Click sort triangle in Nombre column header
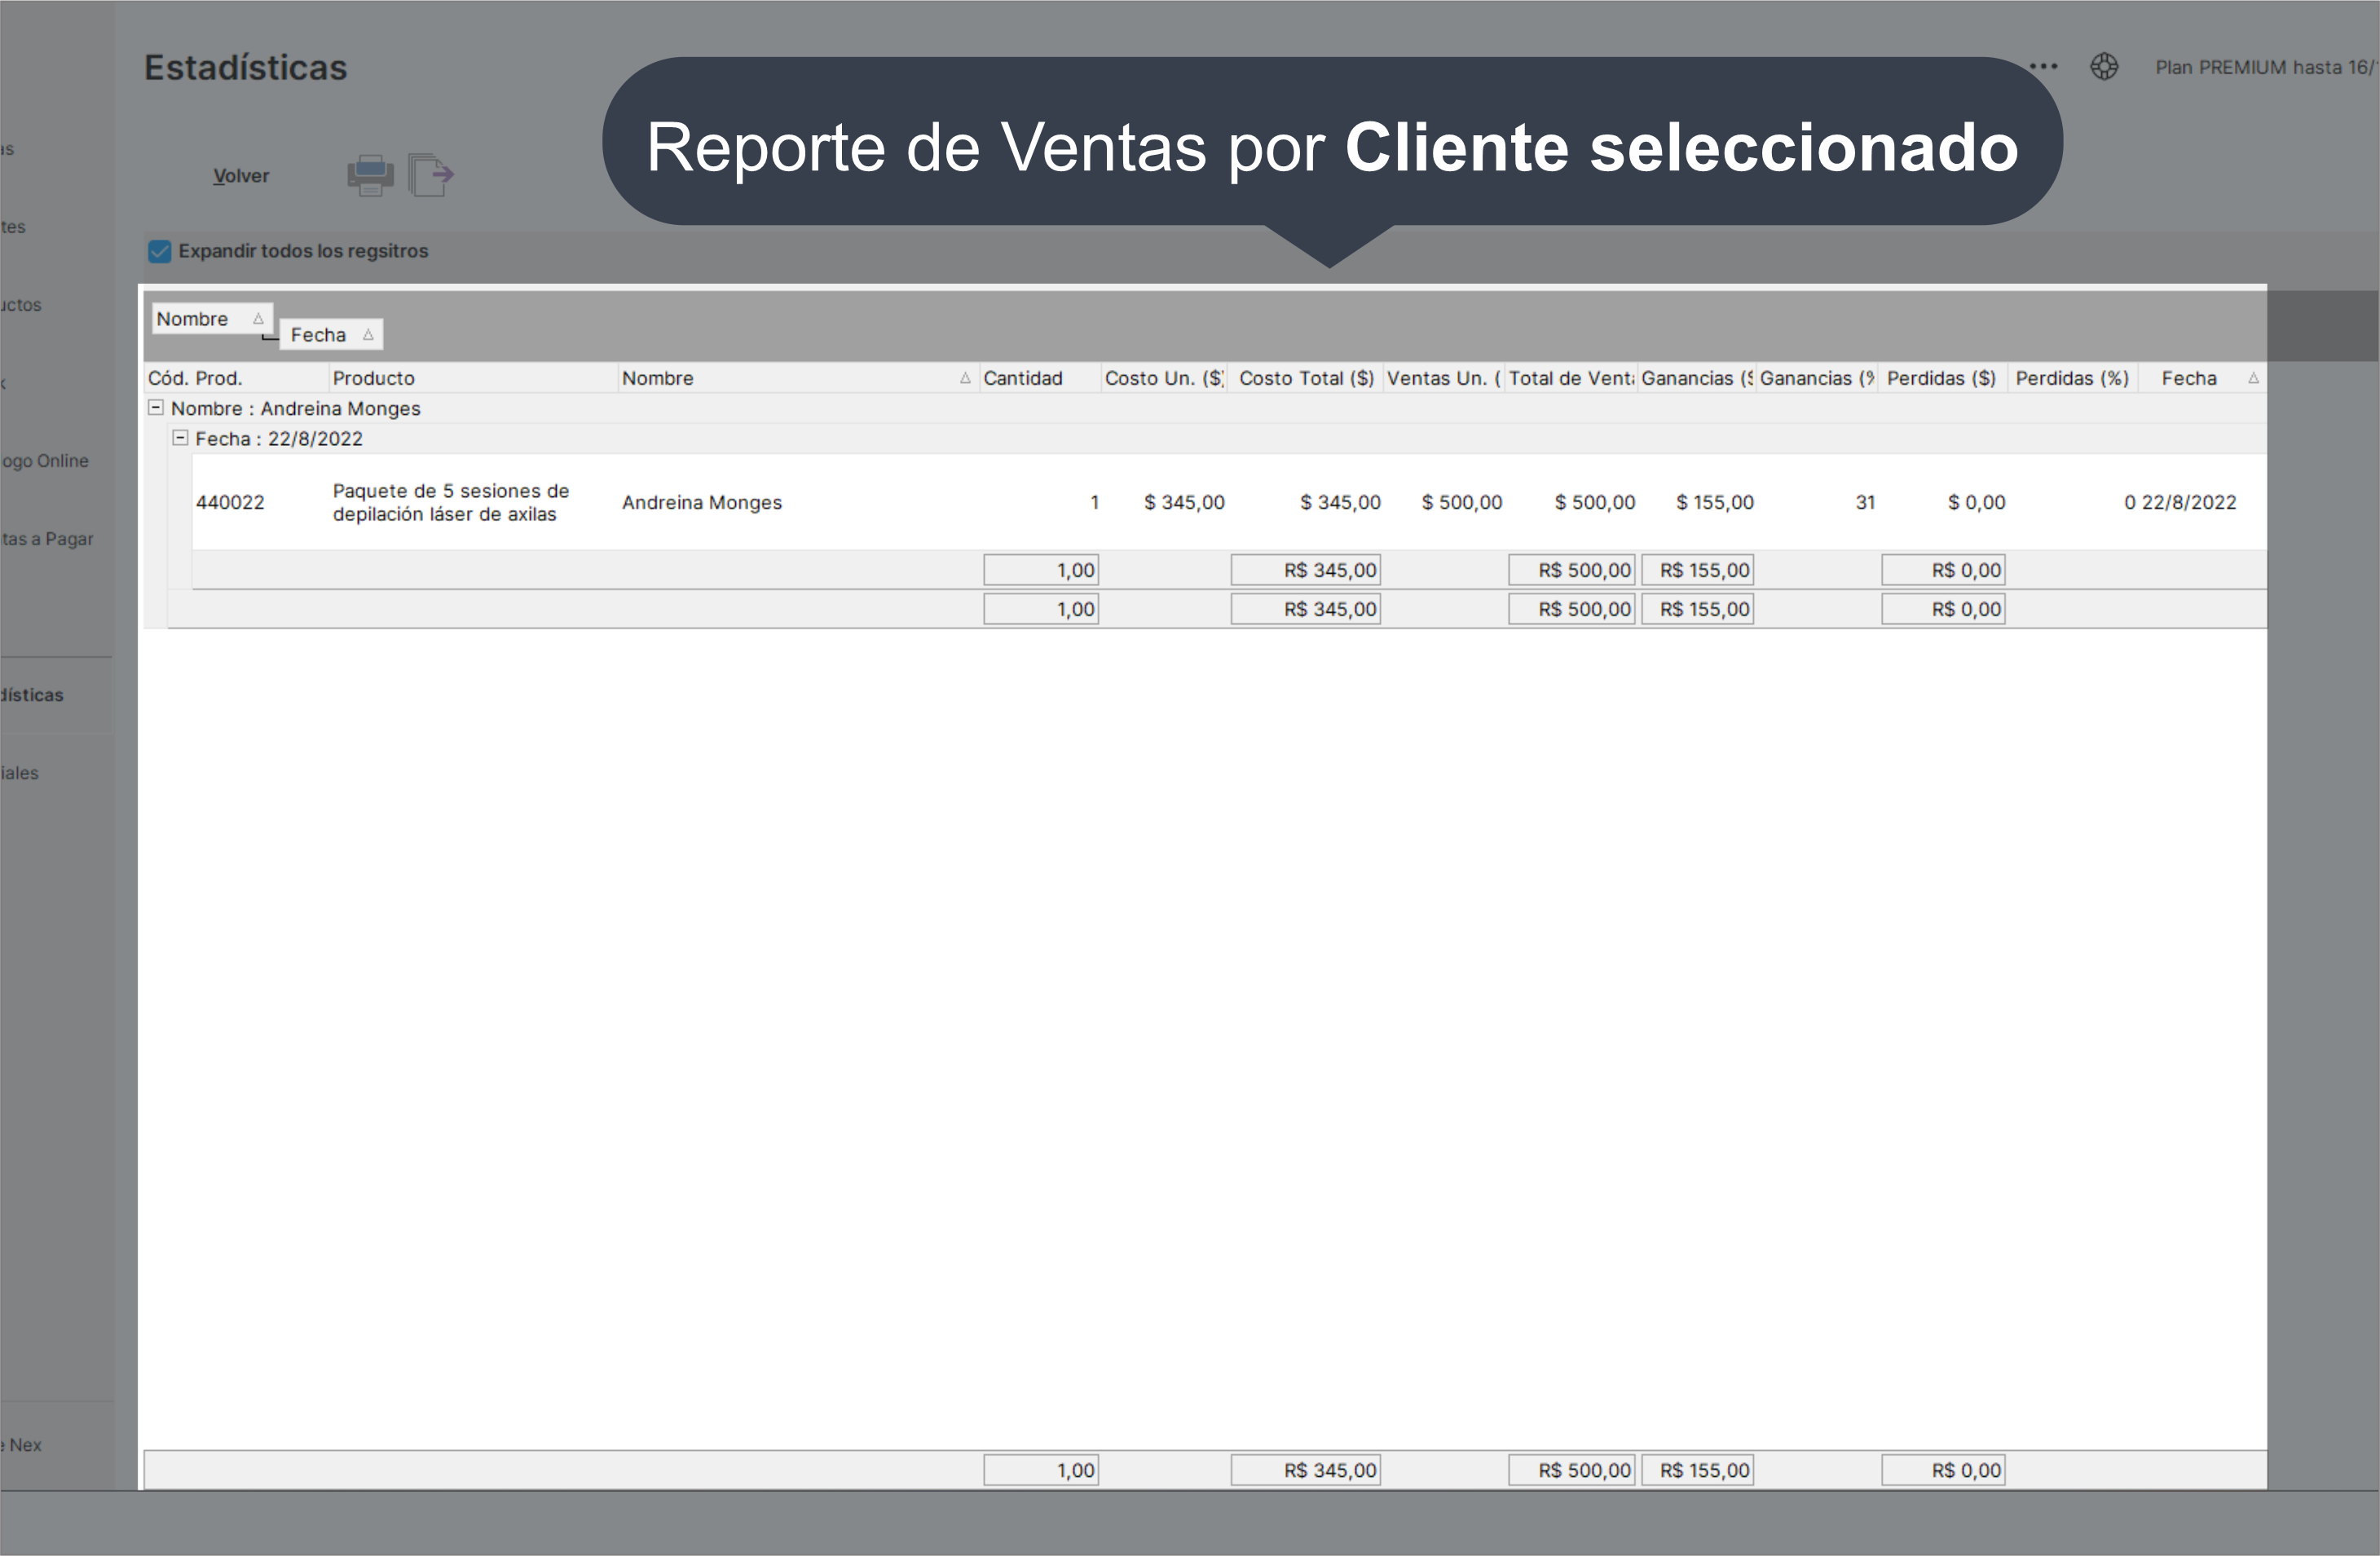2380x1556 pixels. tap(965, 378)
